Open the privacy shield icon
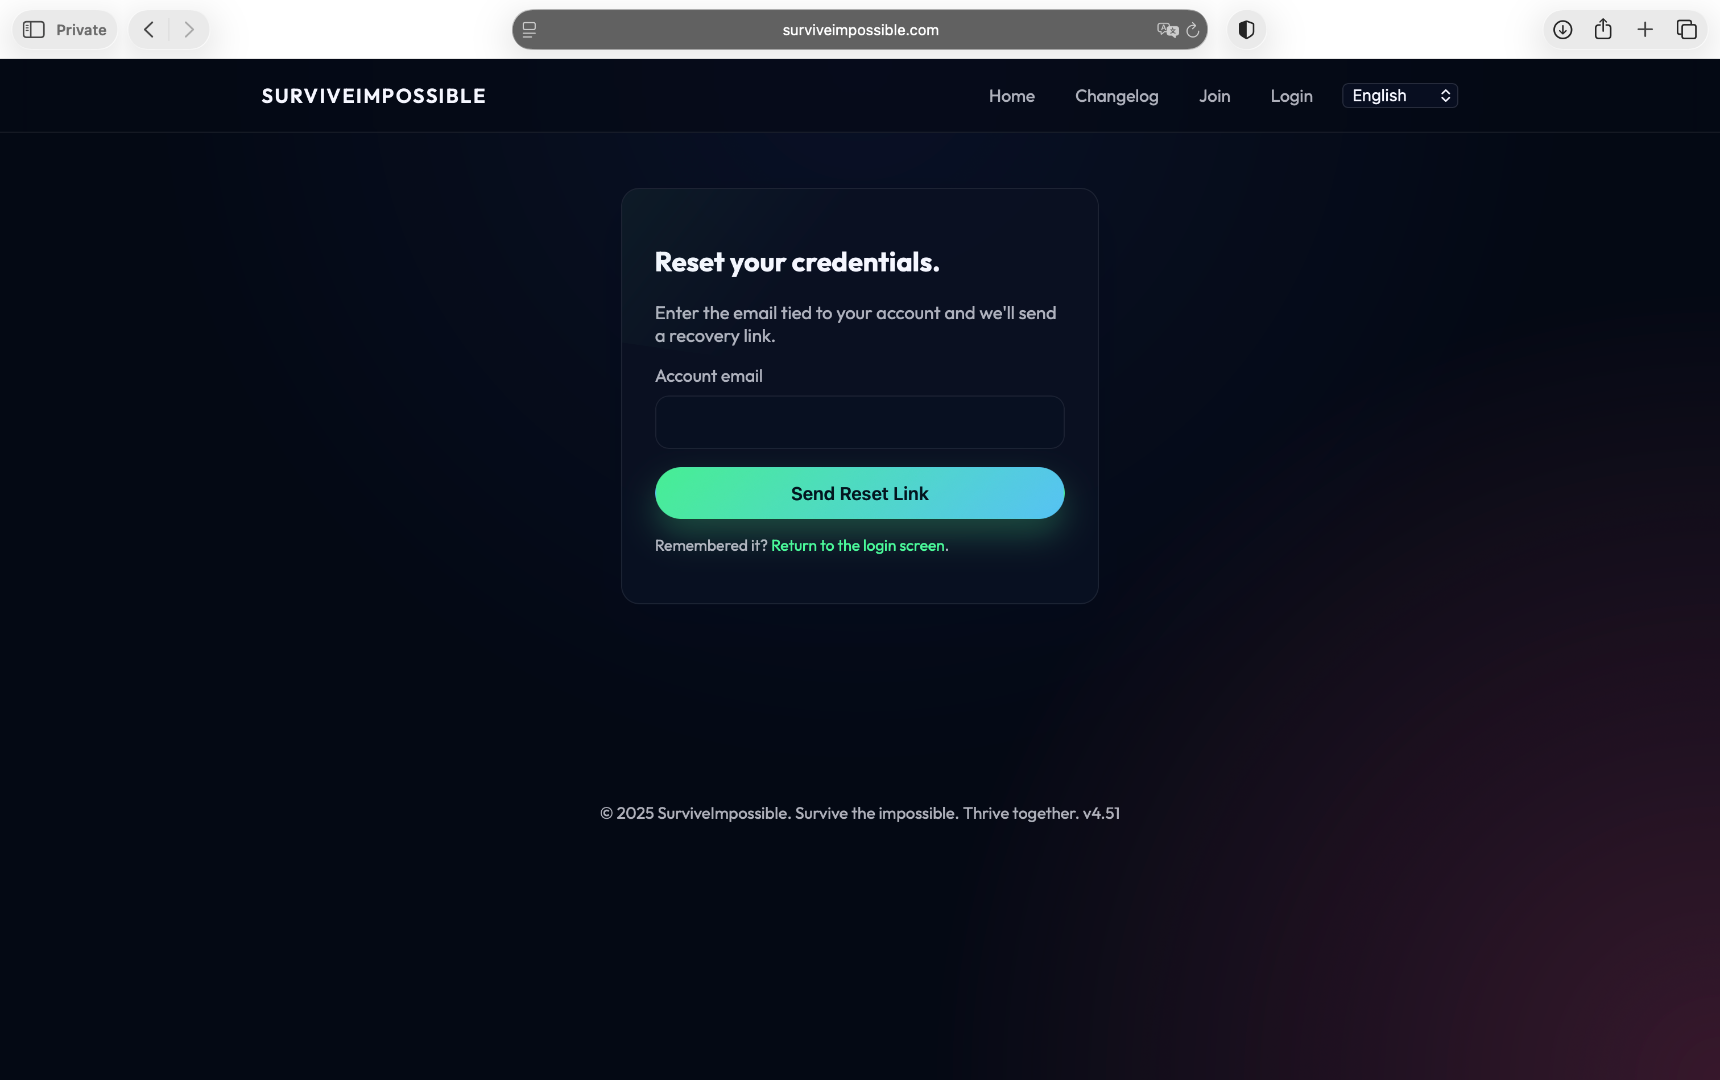 1246,30
